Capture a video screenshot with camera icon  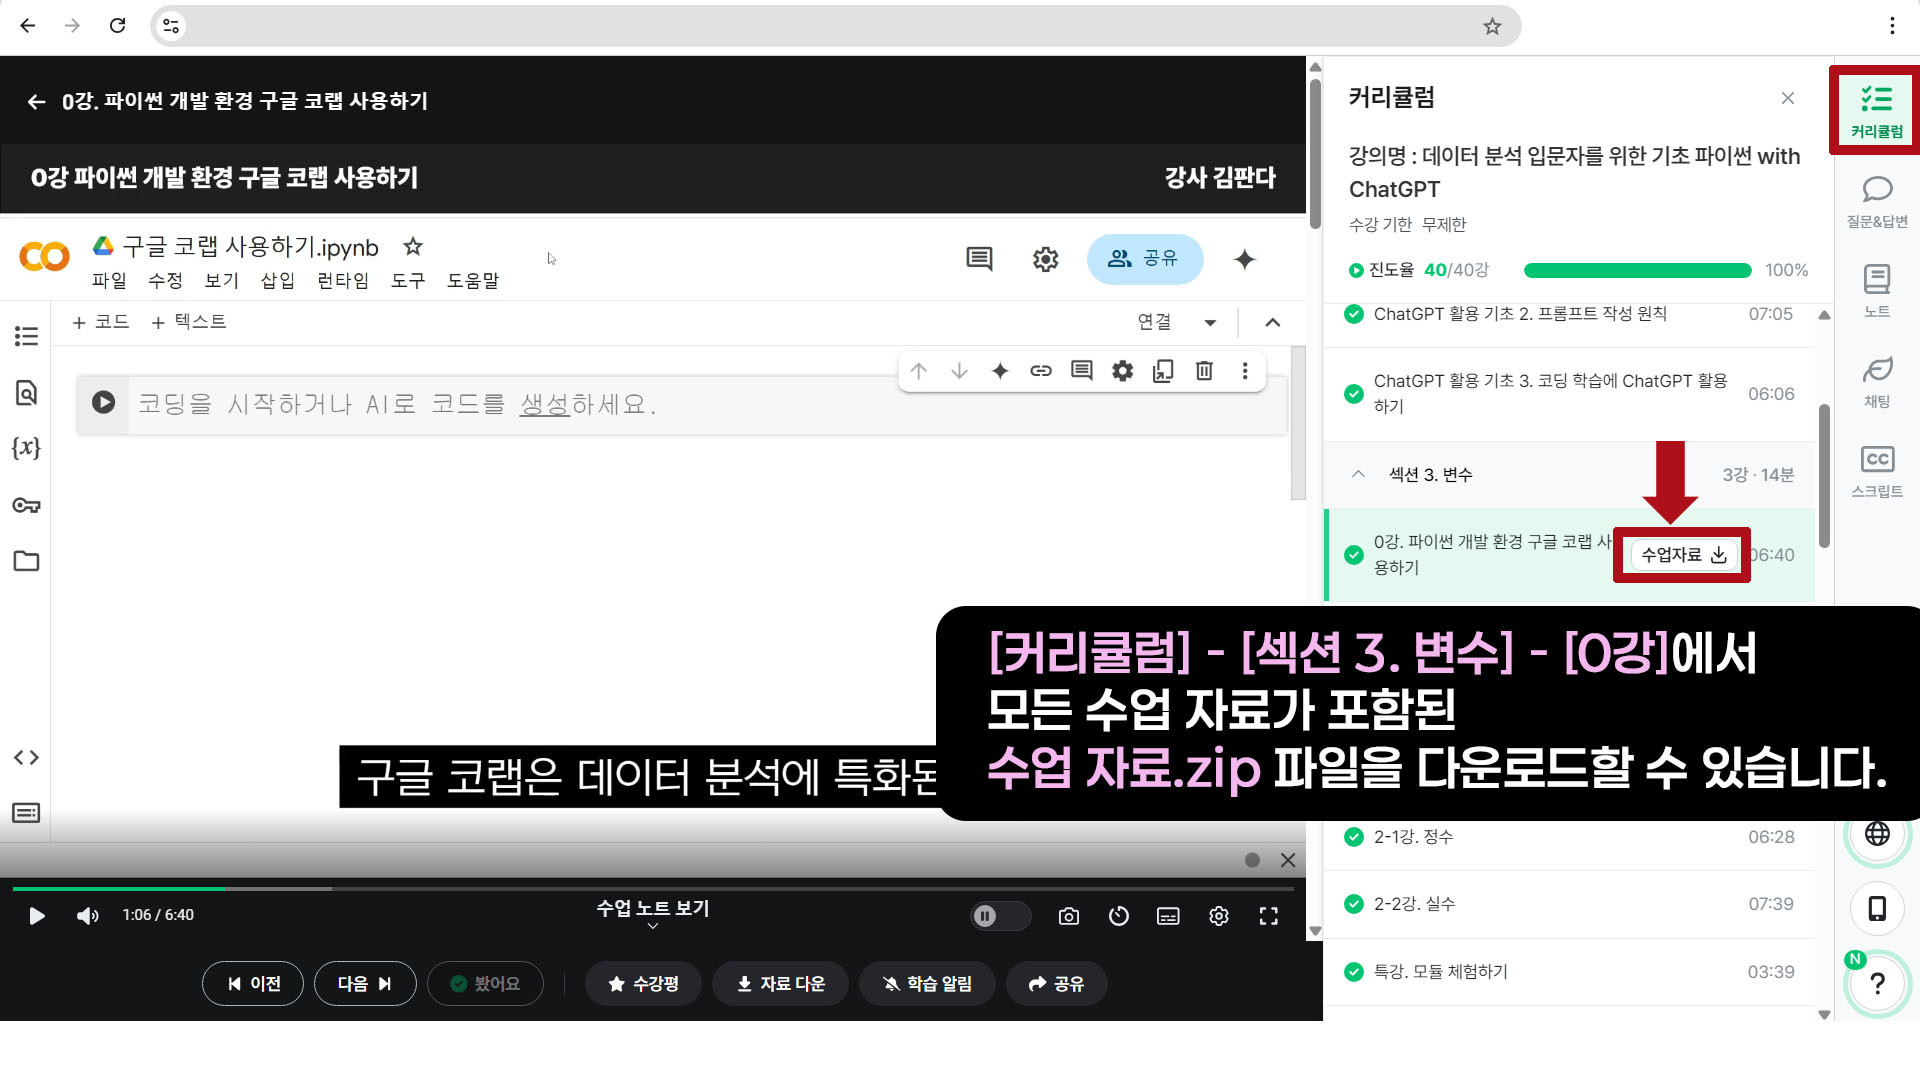click(1069, 916)
